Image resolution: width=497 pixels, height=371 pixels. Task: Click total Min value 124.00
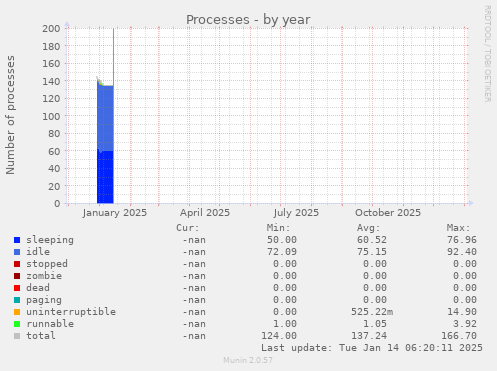point(279,336)
